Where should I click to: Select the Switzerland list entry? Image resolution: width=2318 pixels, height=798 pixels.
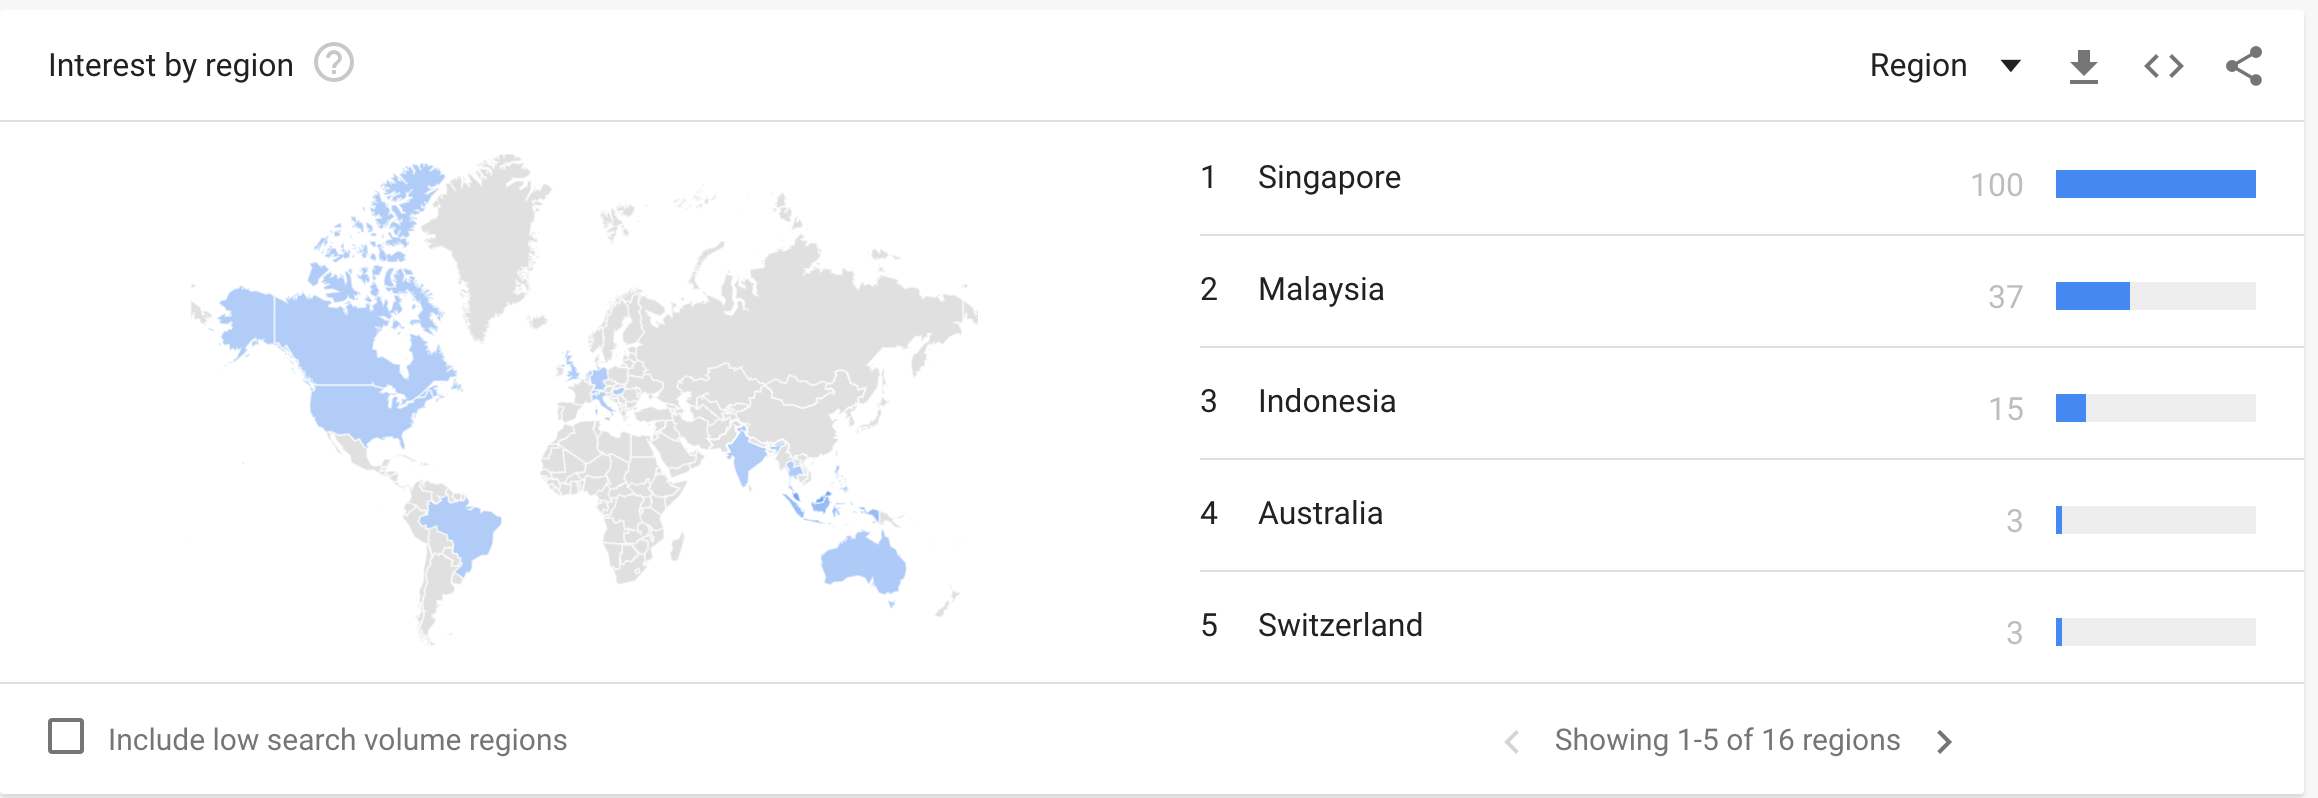(1340, 626)
